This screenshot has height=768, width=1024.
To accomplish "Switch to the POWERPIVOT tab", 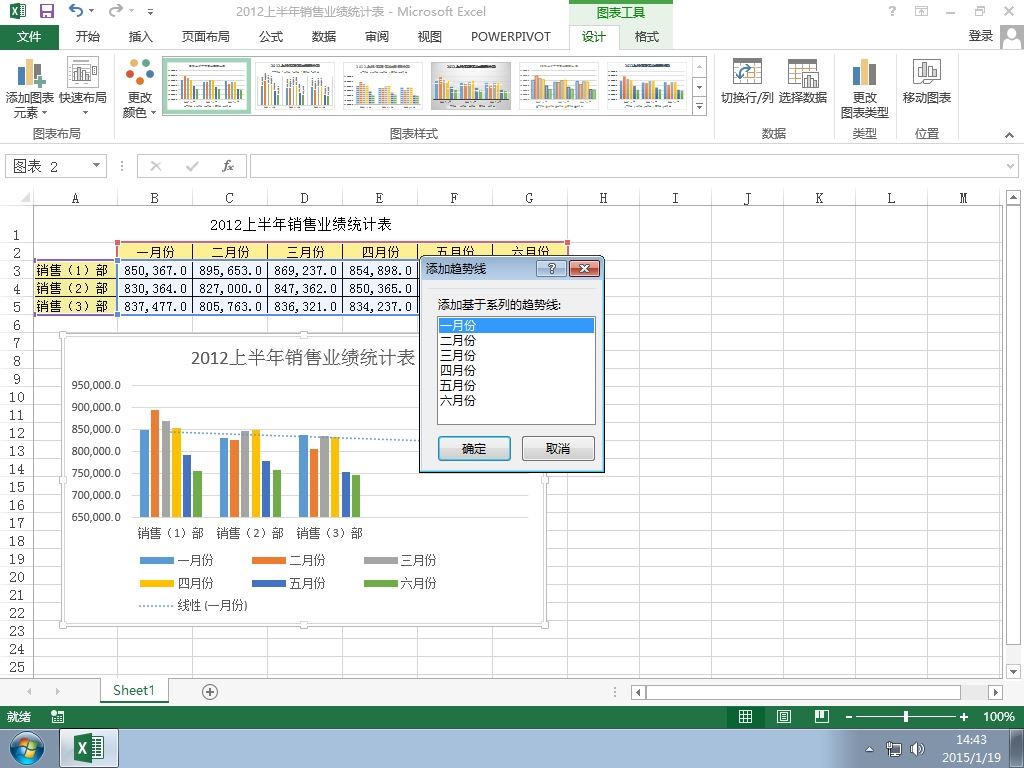I will tap(511, 37).
